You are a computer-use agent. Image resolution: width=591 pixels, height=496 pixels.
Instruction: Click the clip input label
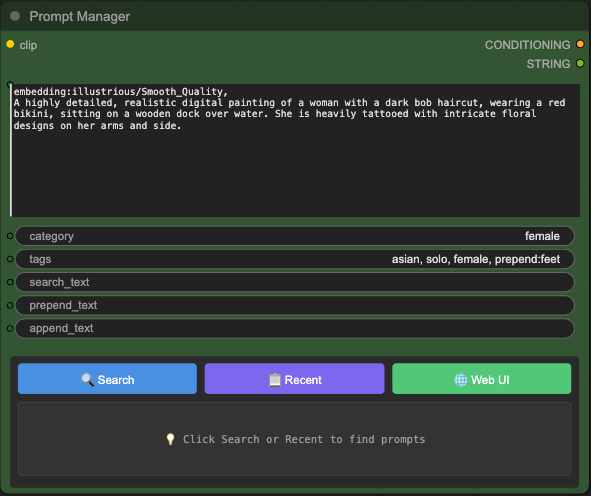[28, 45]
